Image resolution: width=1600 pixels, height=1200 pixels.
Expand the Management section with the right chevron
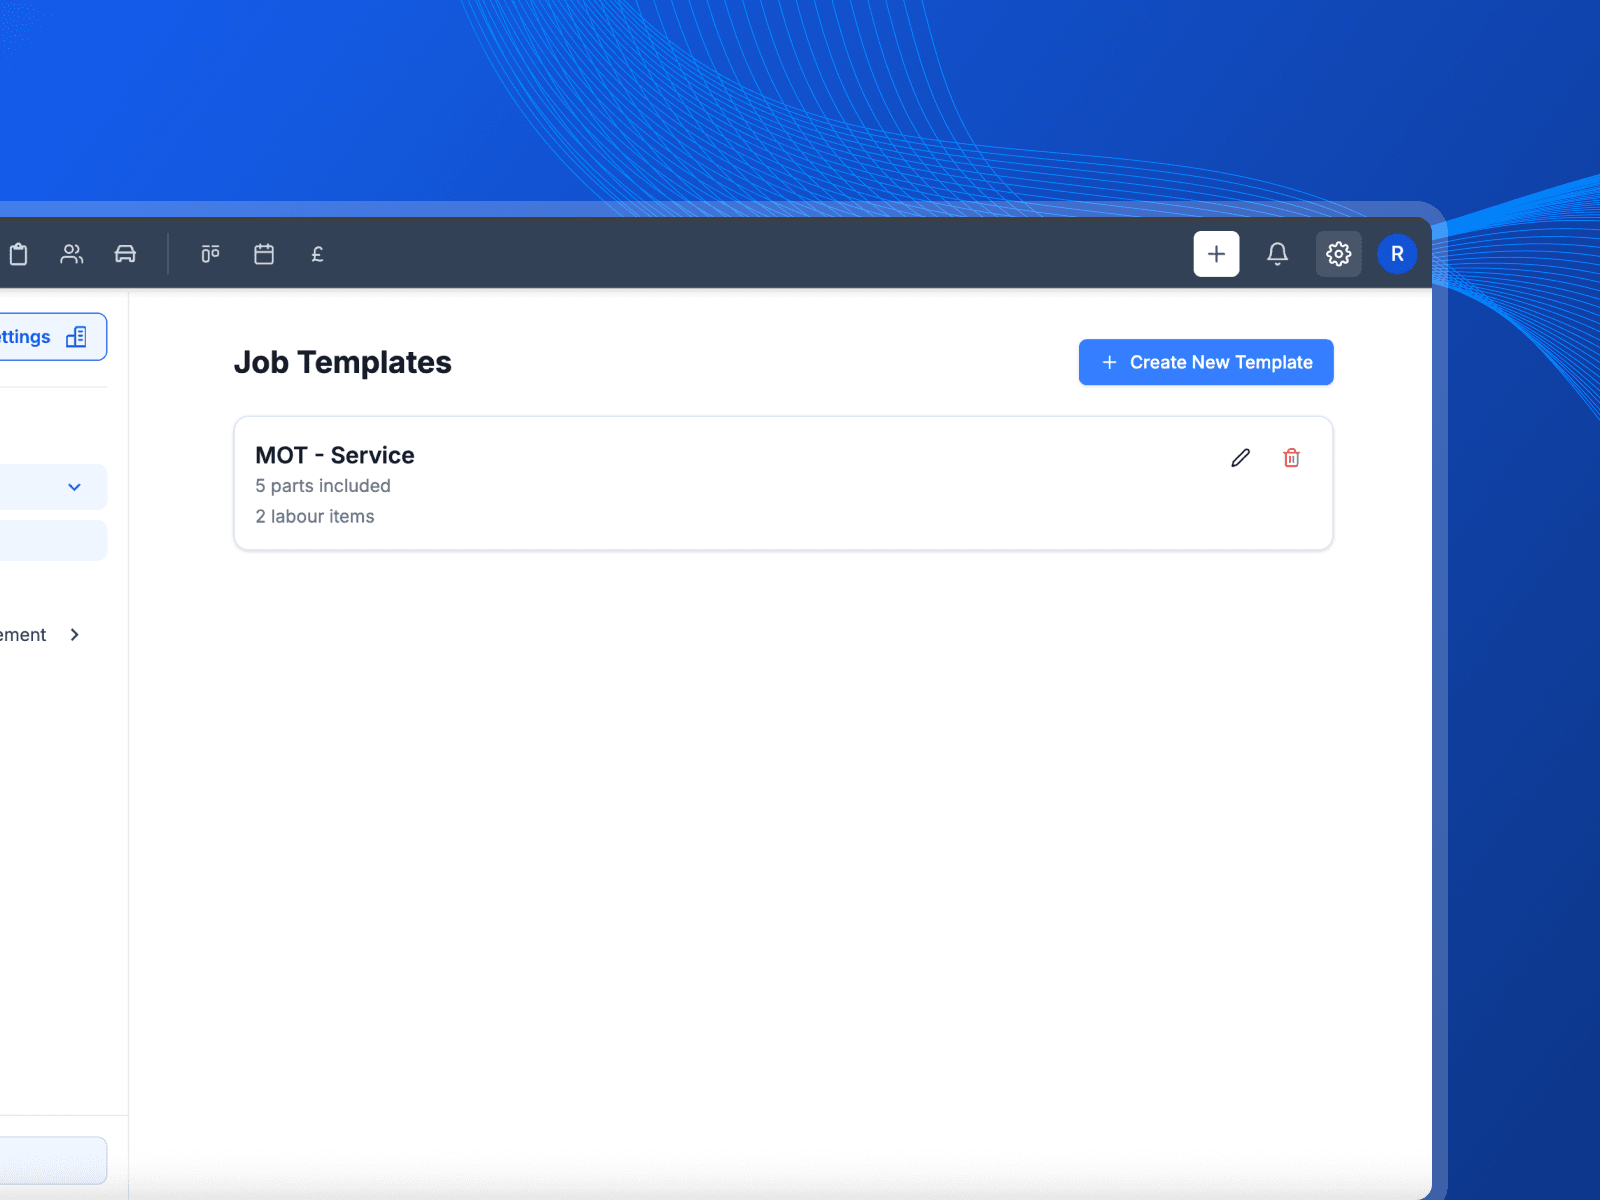tap(74, 634)
